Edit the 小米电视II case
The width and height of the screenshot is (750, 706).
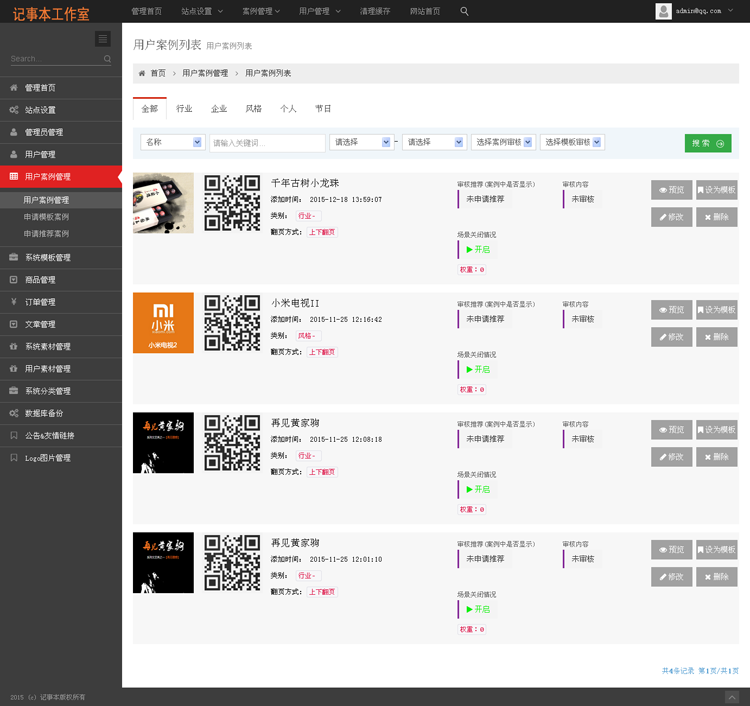tap(672, 337)
